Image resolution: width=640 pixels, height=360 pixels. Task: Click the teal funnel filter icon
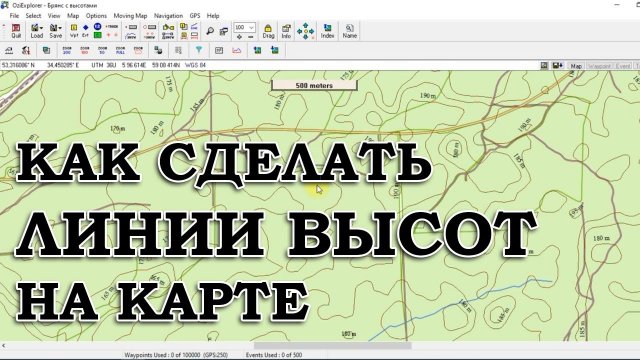(199, 50)
